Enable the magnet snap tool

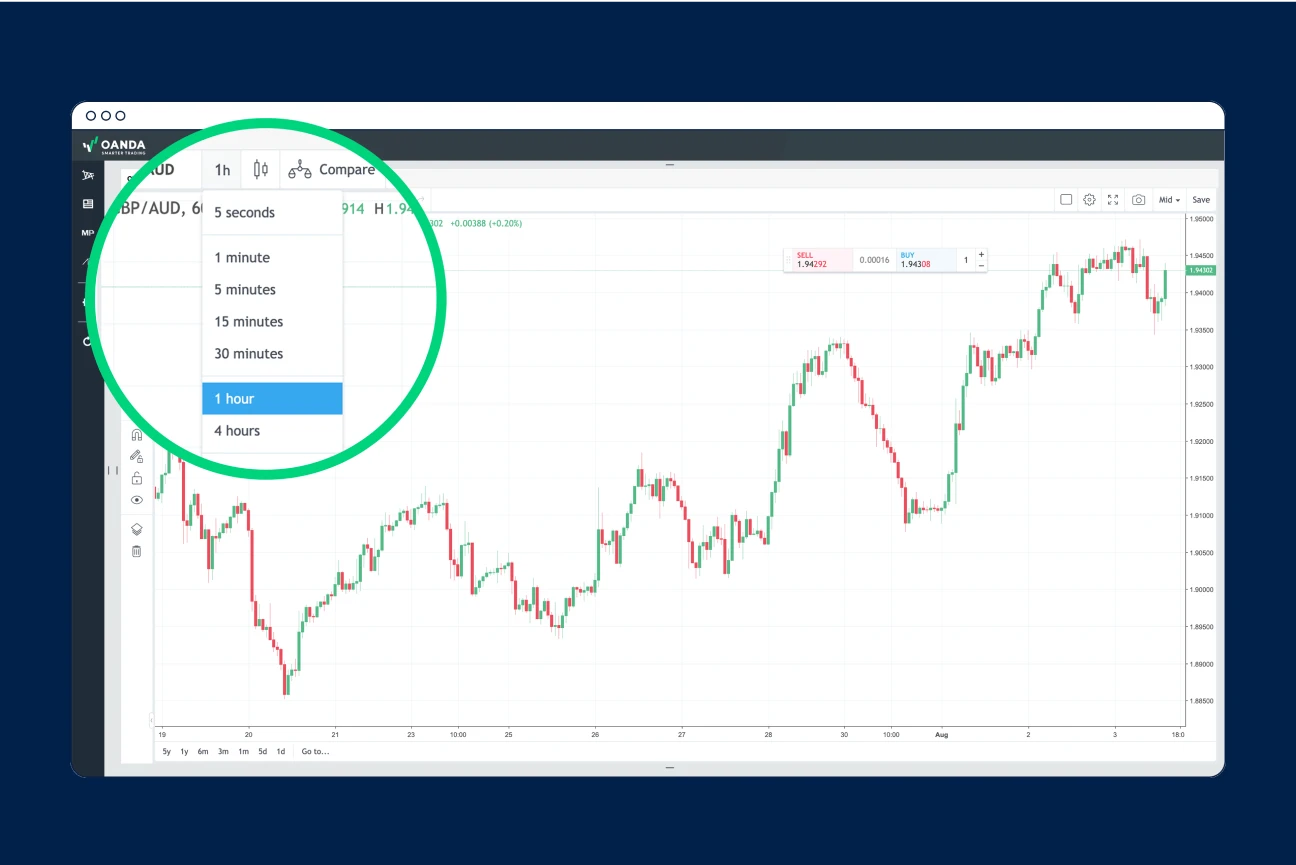[137, 435]
